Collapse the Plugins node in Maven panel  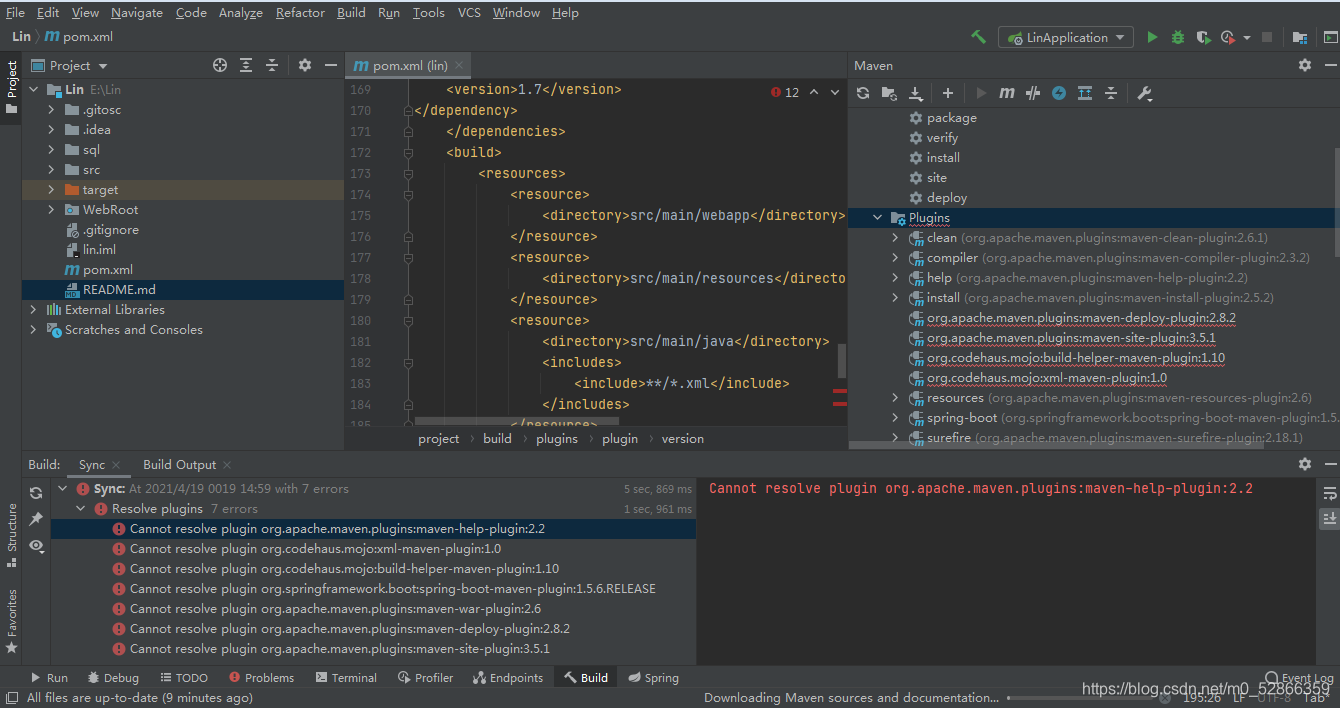coord(877,217)
